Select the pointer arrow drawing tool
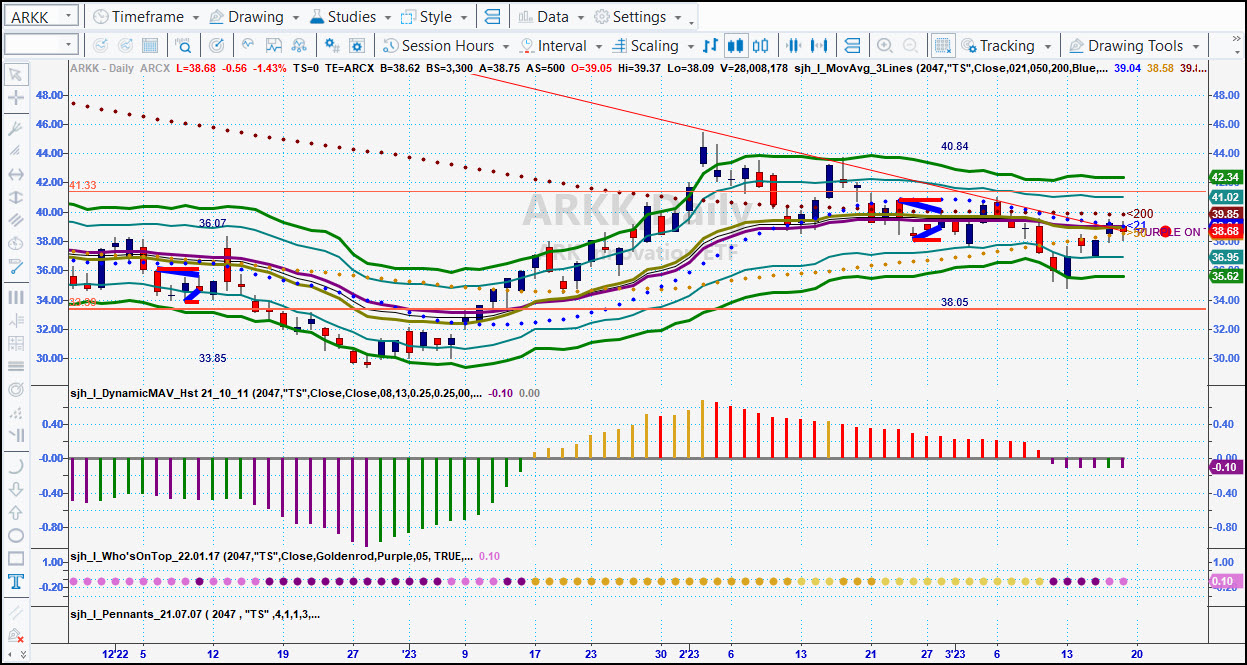 (16, 74)
